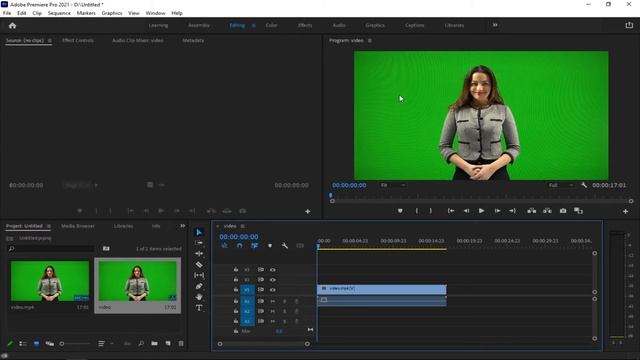This screenshot has width=640, height=360.
Task: Select the Pen tool
Action: pyautogui.click(x=199, y=286)
